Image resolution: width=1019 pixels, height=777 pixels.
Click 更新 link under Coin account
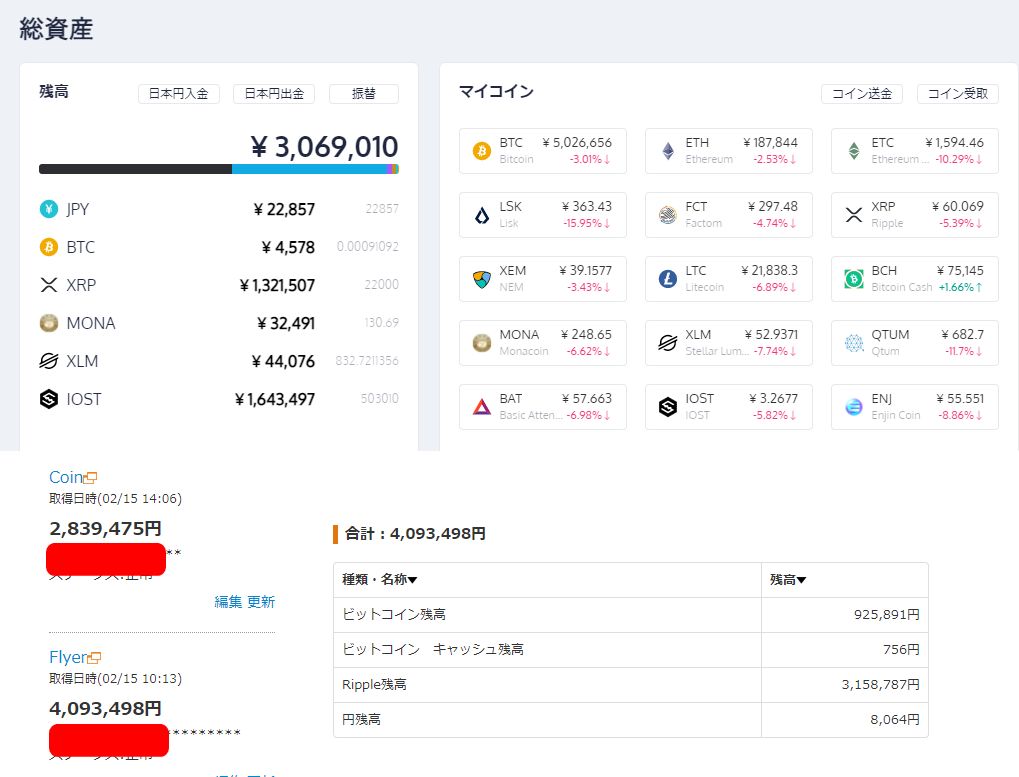pos(261,602)
